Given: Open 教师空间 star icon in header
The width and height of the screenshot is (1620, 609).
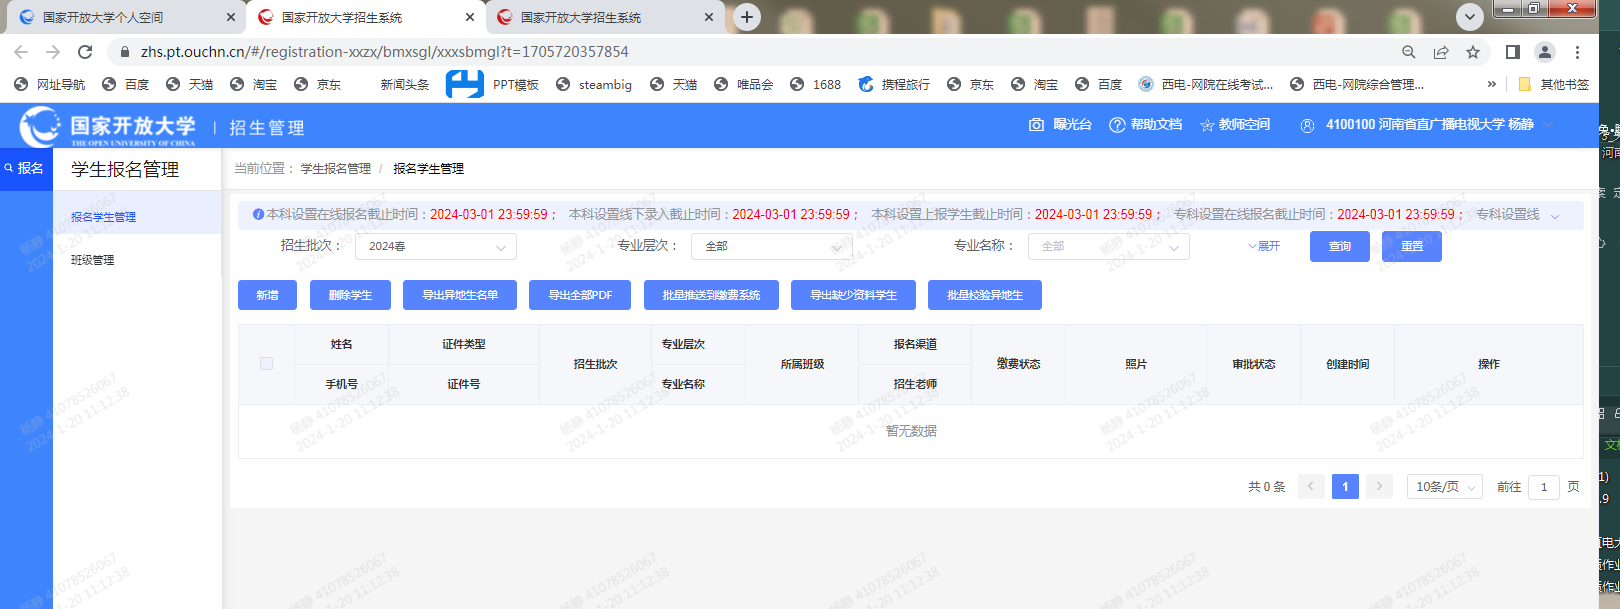Looking at the screenshot, I should 1207,125.
